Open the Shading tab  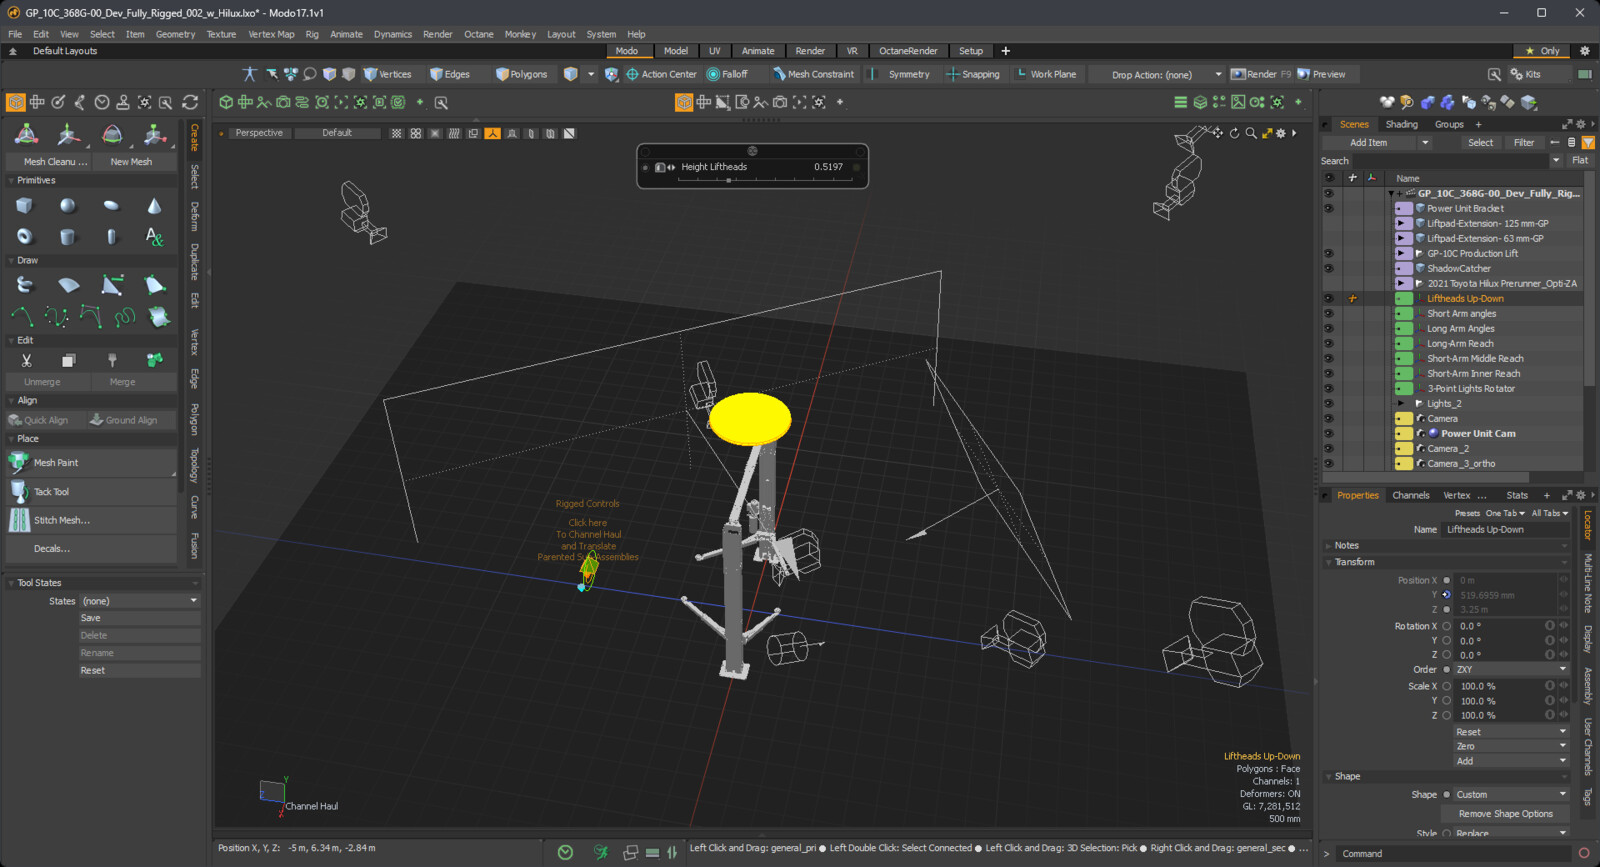point(1401,124)
